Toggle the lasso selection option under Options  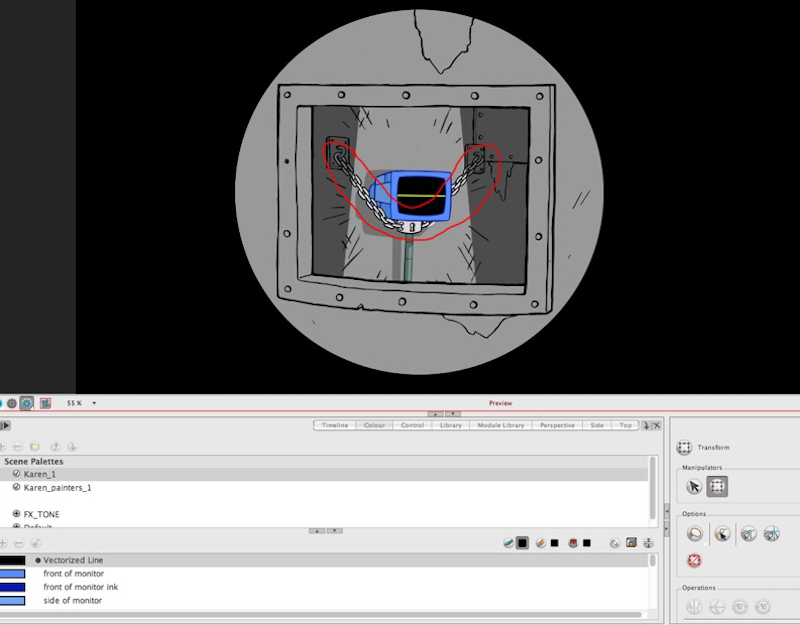pos(695,534)
